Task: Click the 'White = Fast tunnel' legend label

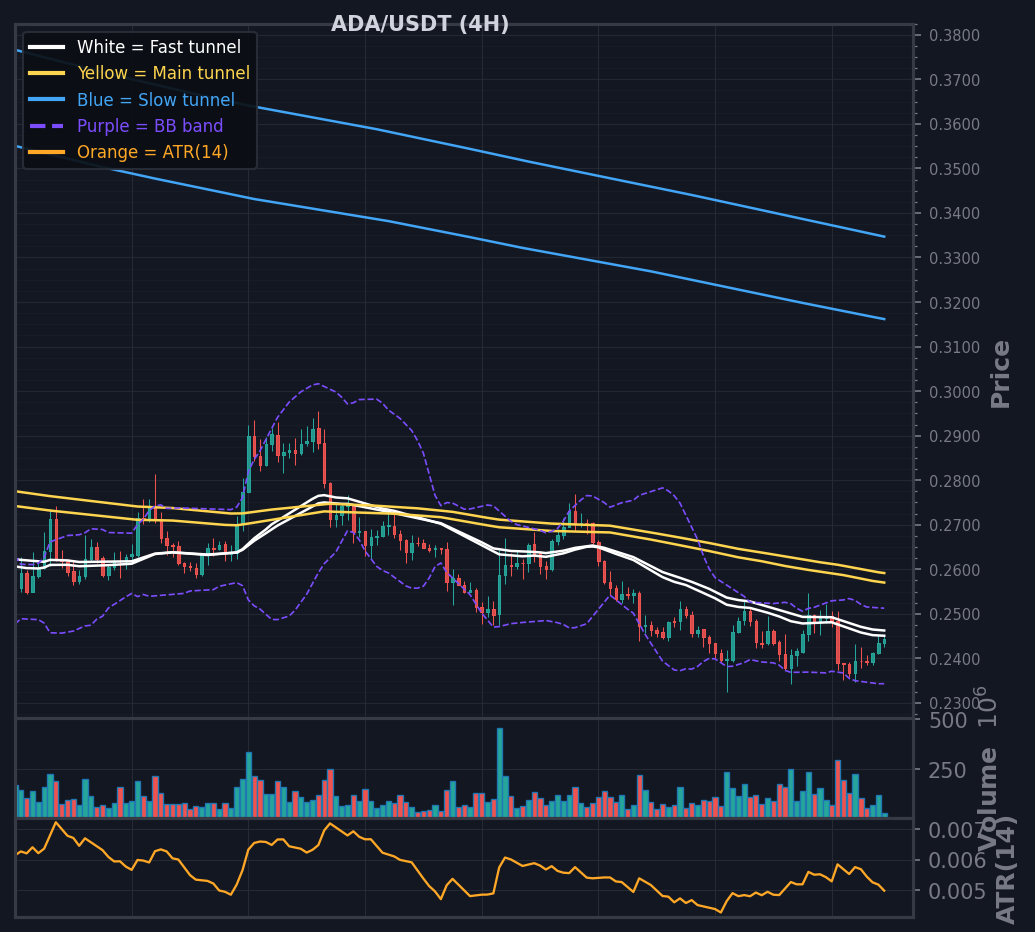Action: [159, 47]
